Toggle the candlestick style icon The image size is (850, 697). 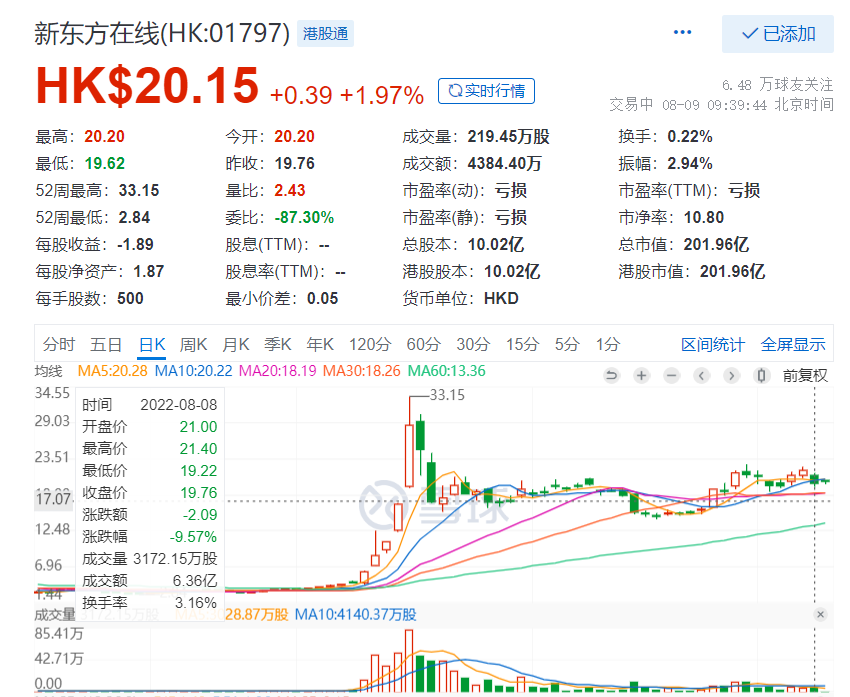click(x=762, y=376)
